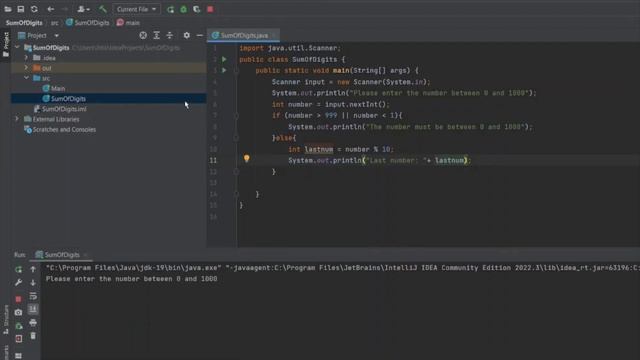This screenshot has width=640, height=360.
Task: Click the java.exe command line in console
Action: (x=343, y=268)
